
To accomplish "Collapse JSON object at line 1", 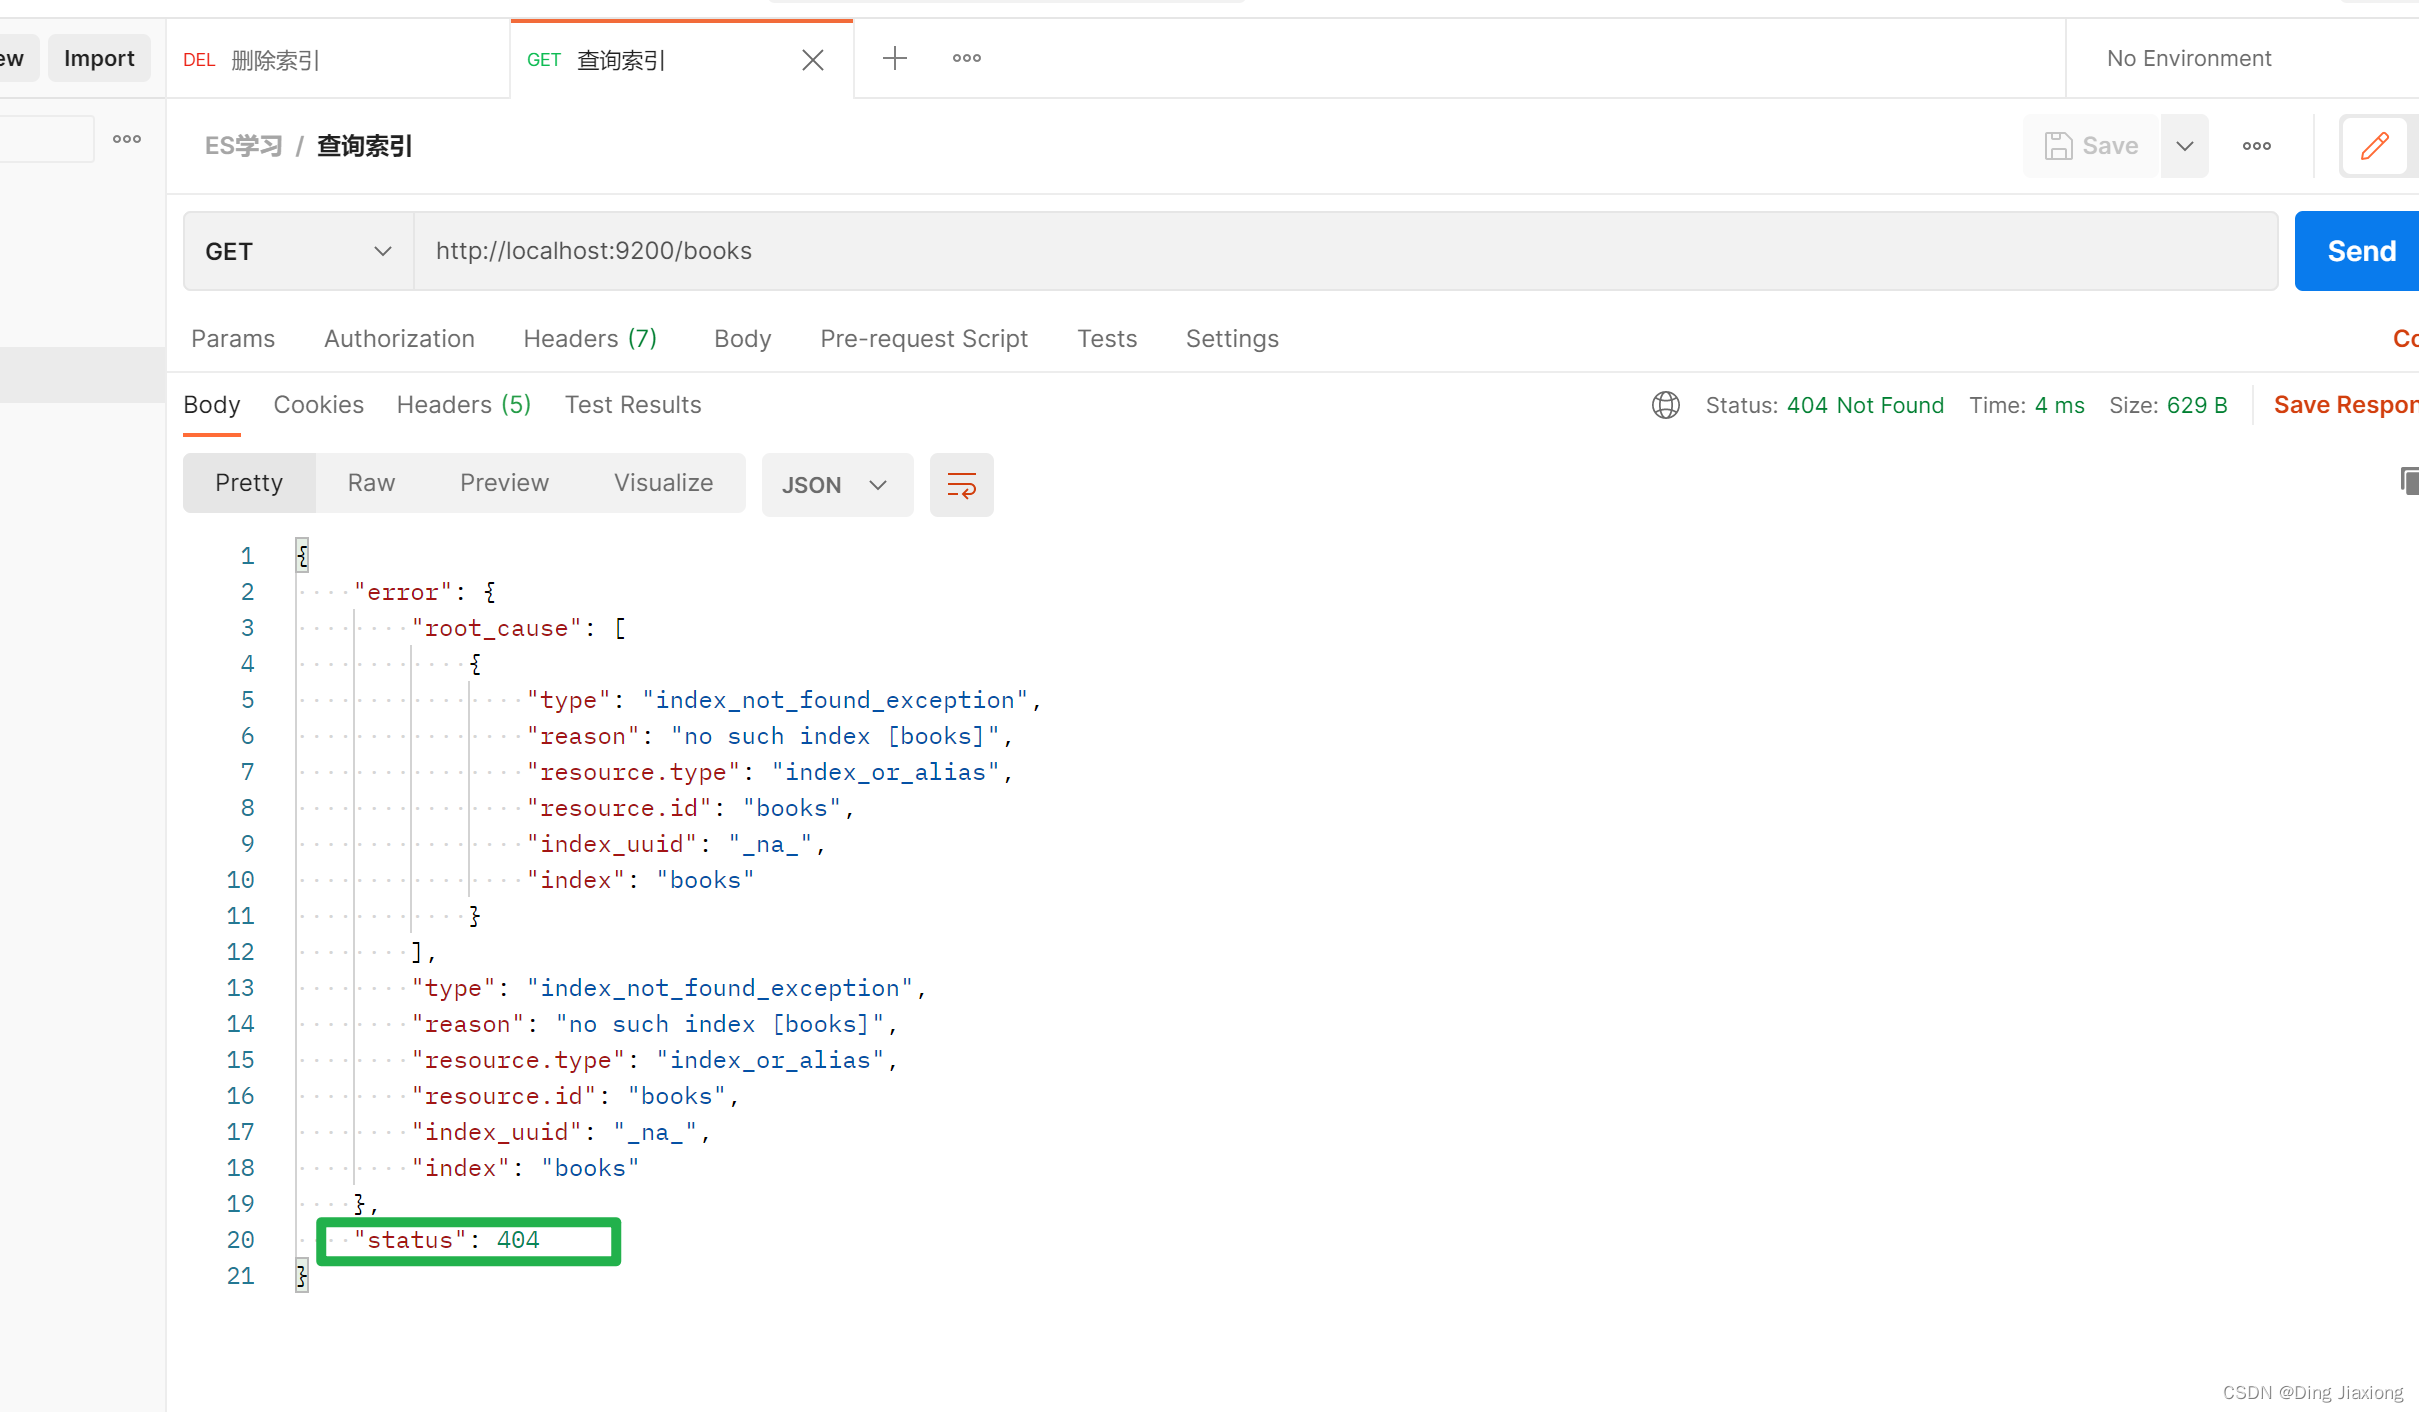I will pyautogui.click(x=302, y=555).
